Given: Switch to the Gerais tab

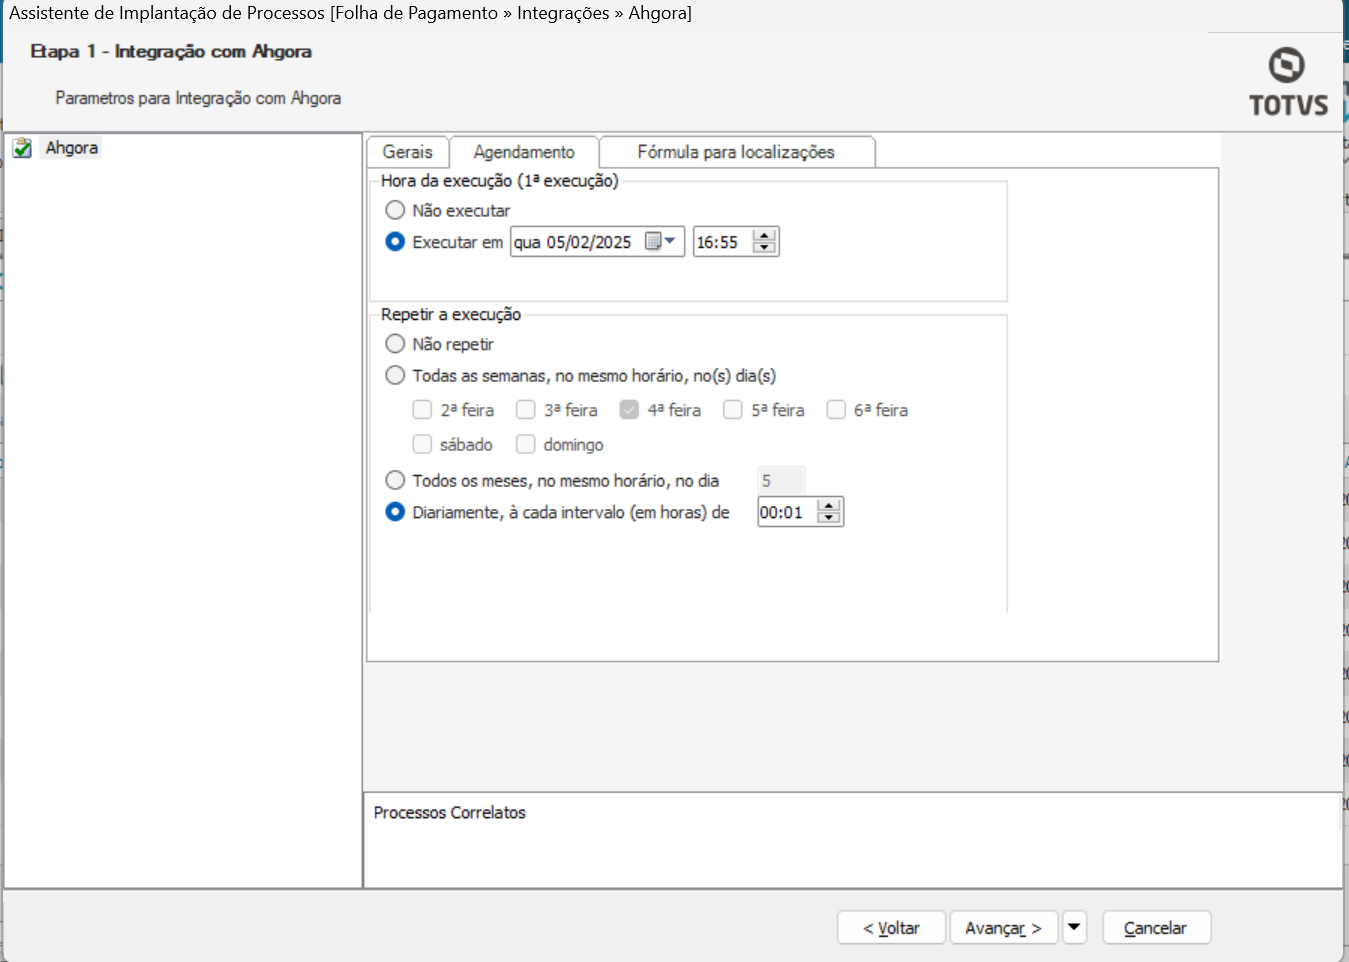Looking at the screenshot, I should [x=407, y=152].
